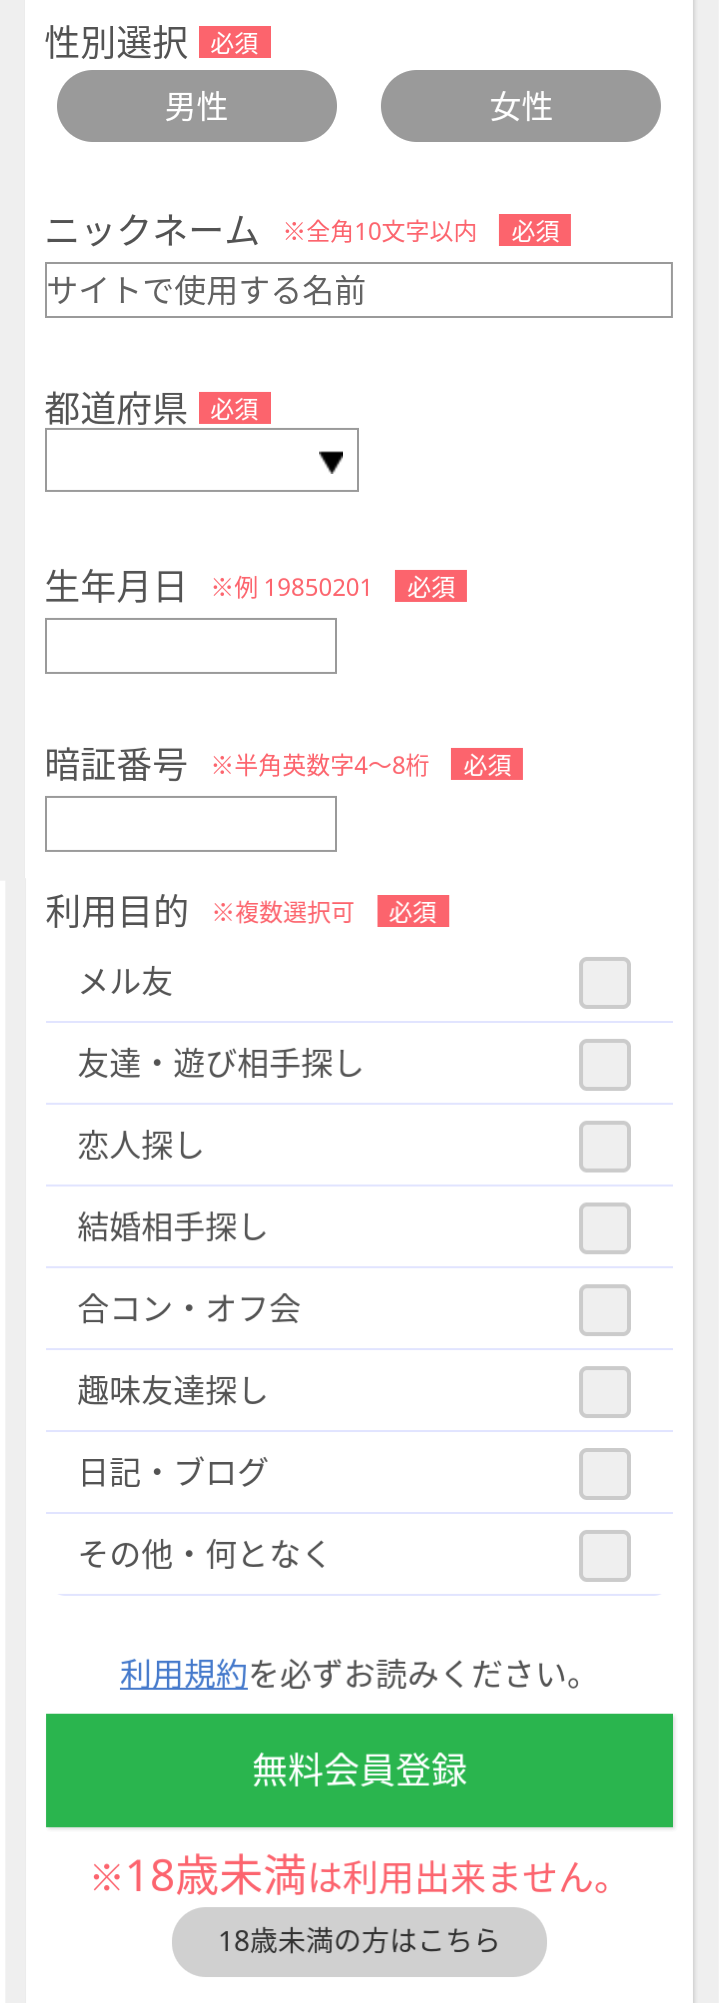Viewport: 719px width, 2004px height.
Task: Check the 恋人探し checkbox
Action: [x=604, y=1146]
